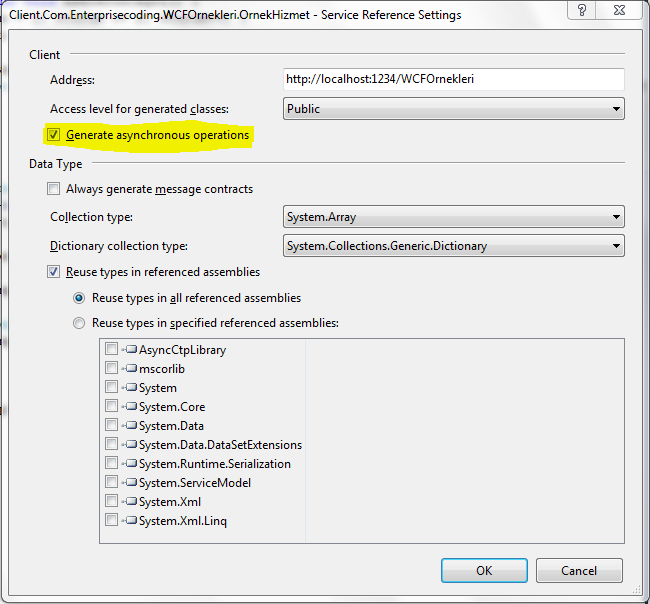
Task: Toggle Reuse types in referenced assemblies checkbox
Action: point(53,272)
